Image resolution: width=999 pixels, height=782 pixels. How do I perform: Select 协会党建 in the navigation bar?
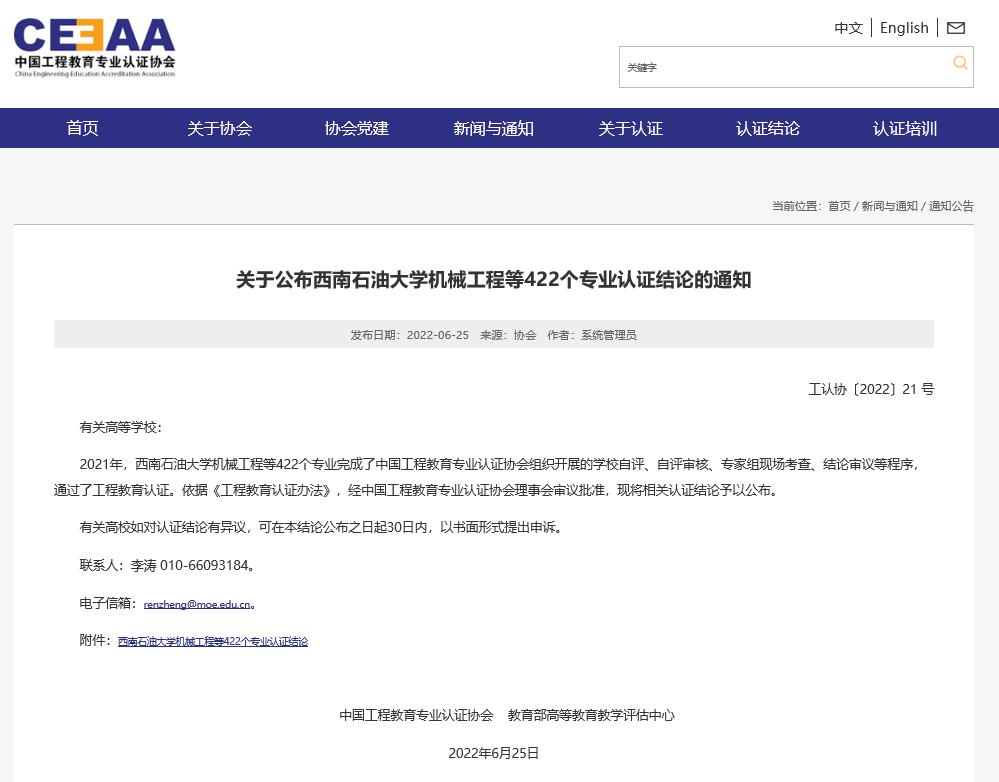[356, 128]
